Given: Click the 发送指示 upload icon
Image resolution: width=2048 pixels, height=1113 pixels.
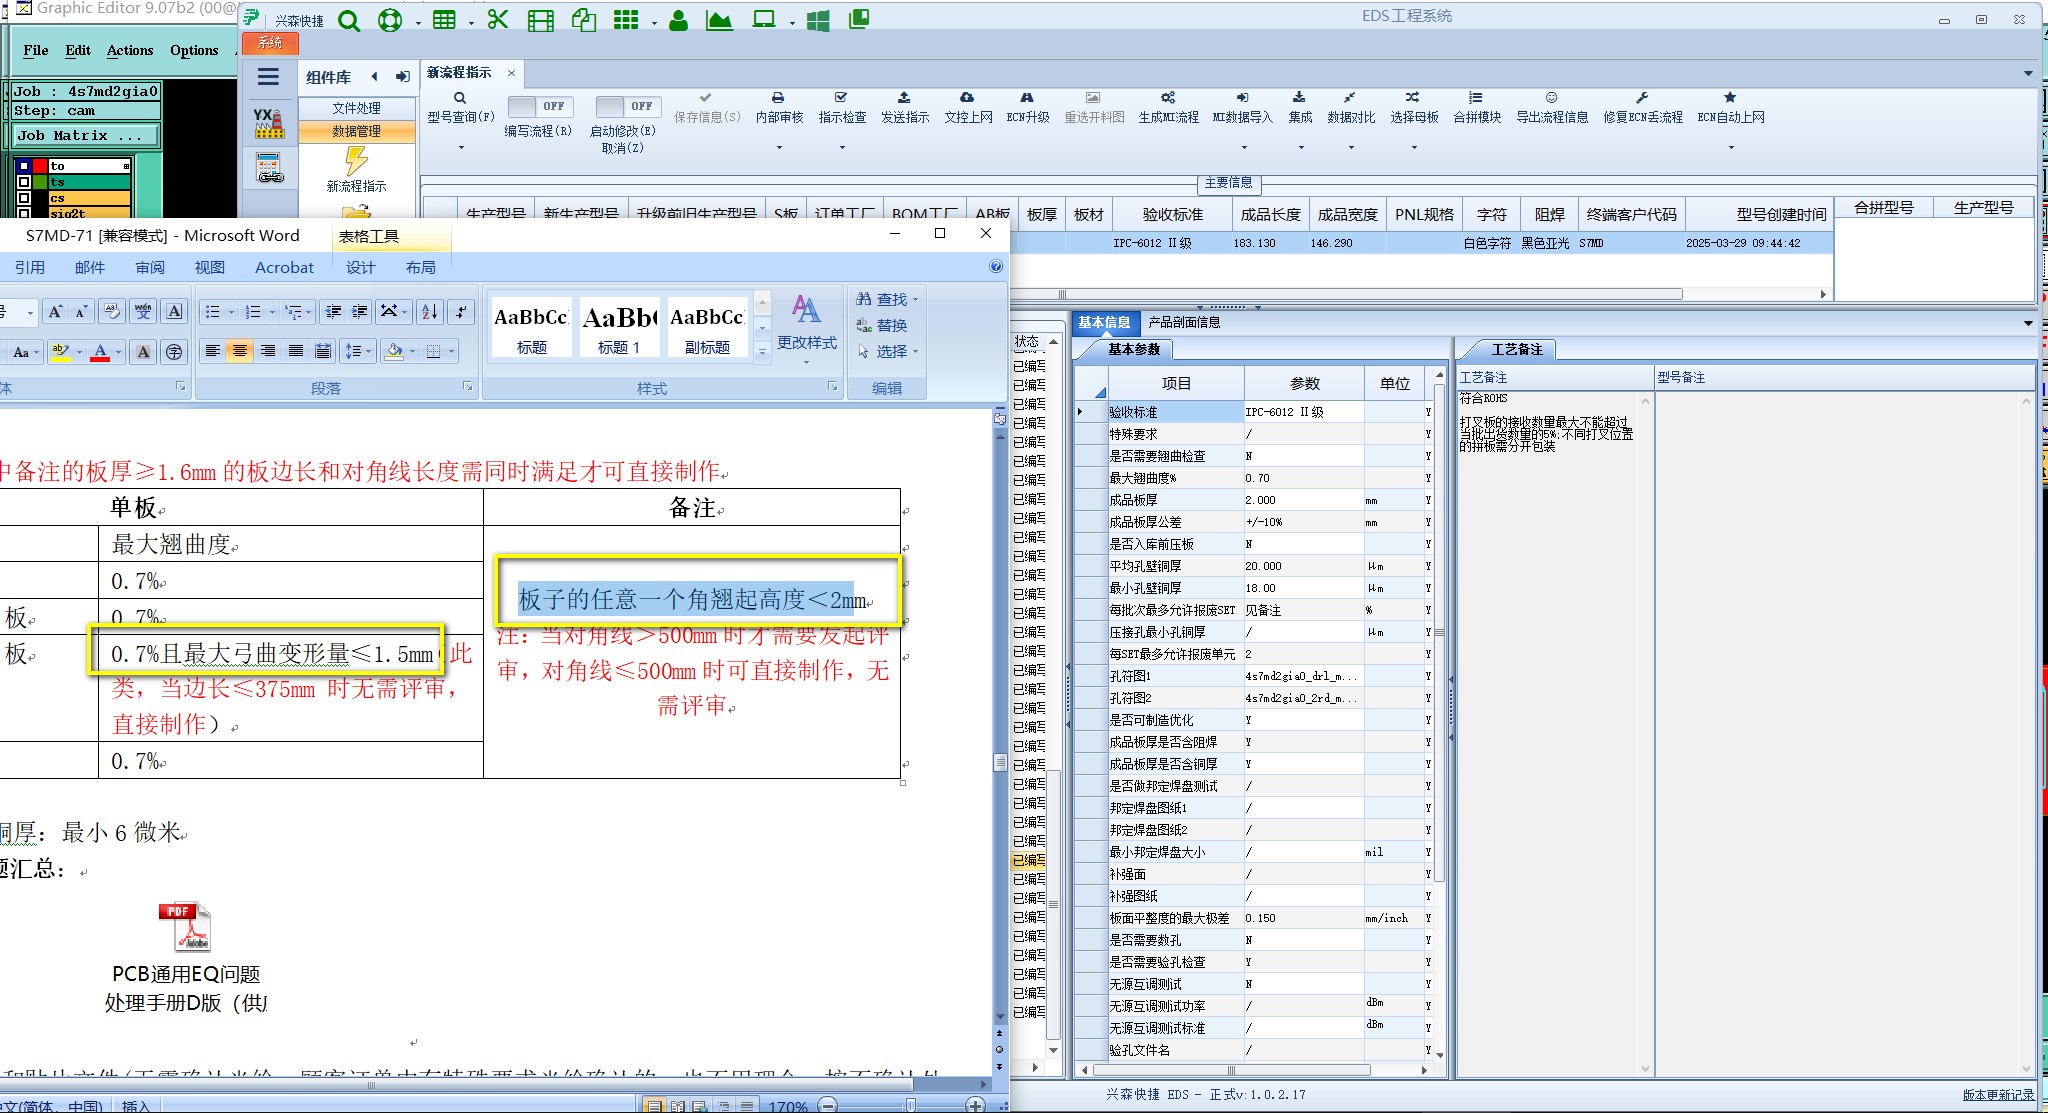Looking at the screenshot, I should click(x=904, y=98).
